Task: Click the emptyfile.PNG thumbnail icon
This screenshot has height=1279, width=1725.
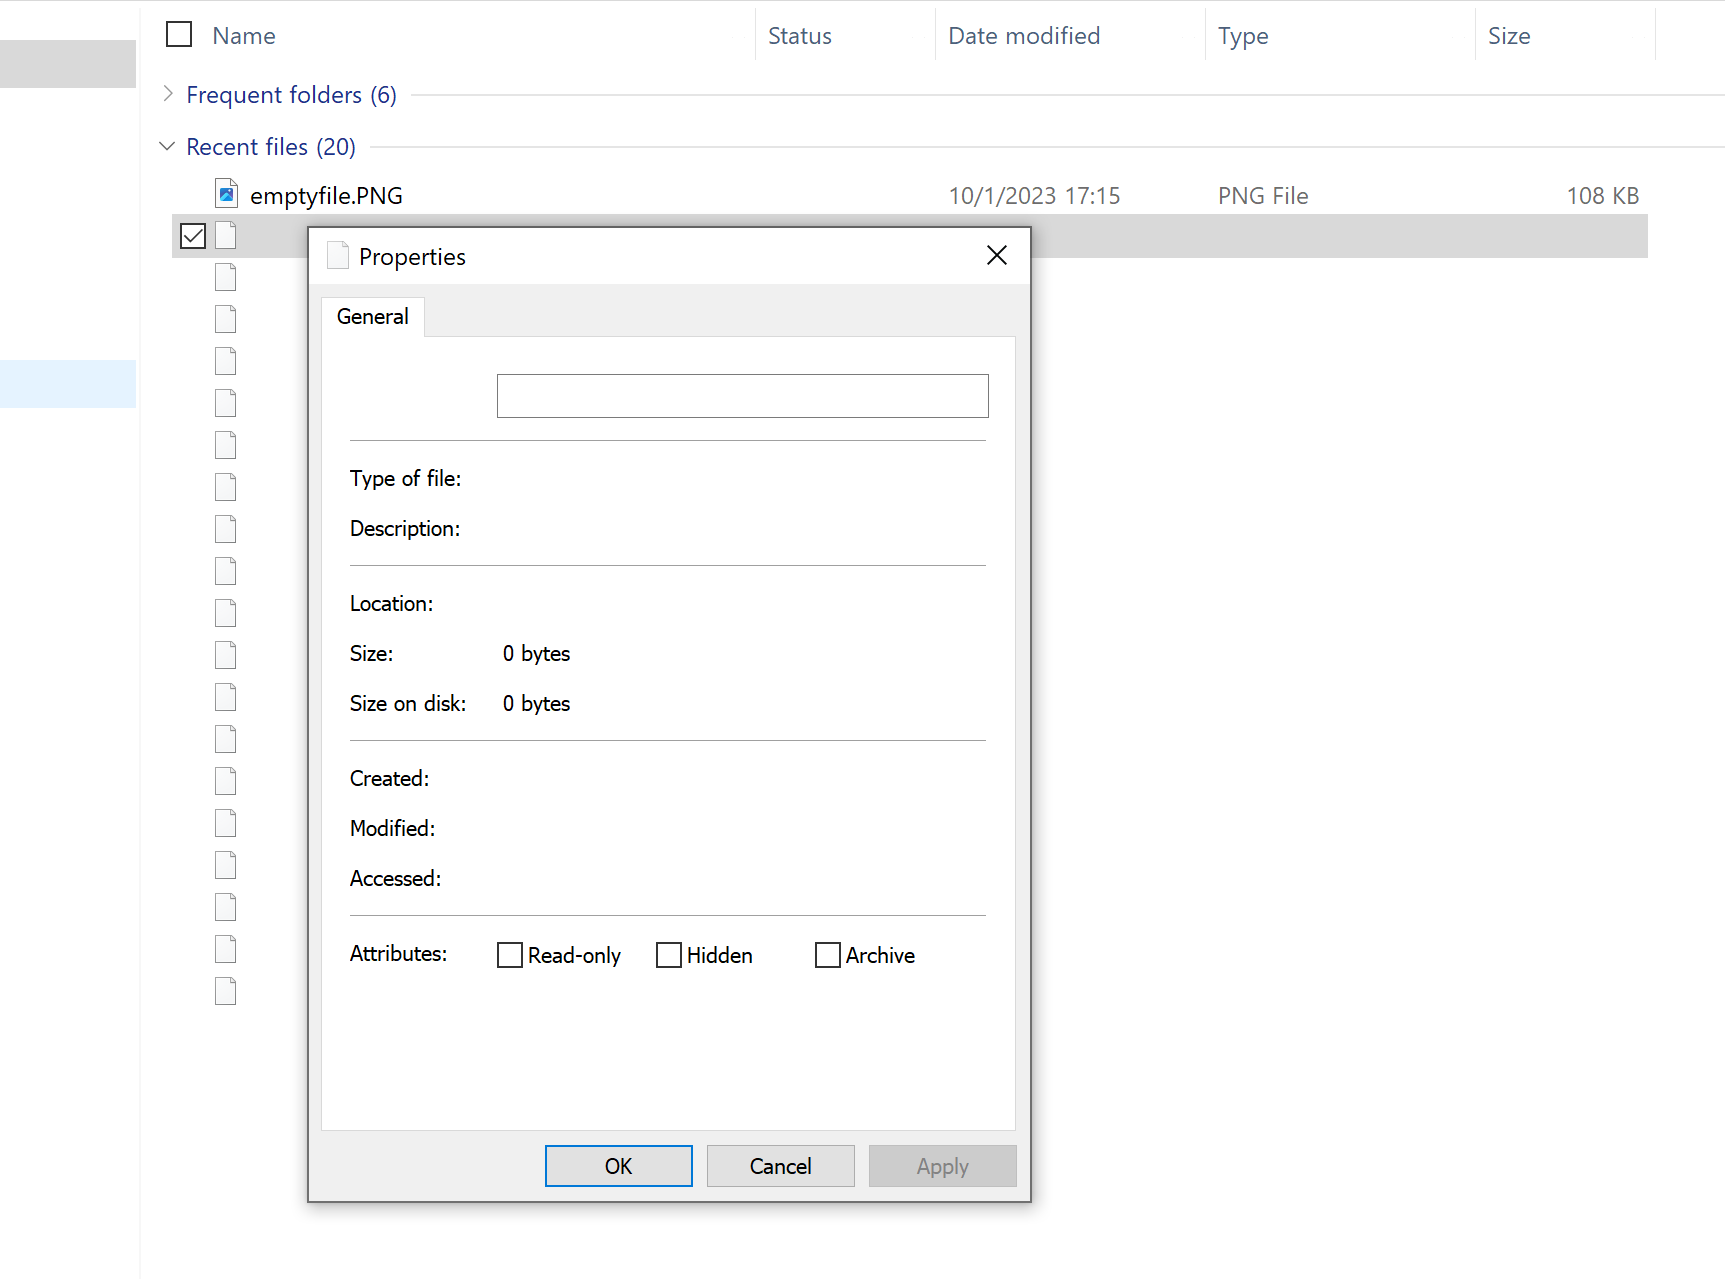Action: tap(226, 192)
